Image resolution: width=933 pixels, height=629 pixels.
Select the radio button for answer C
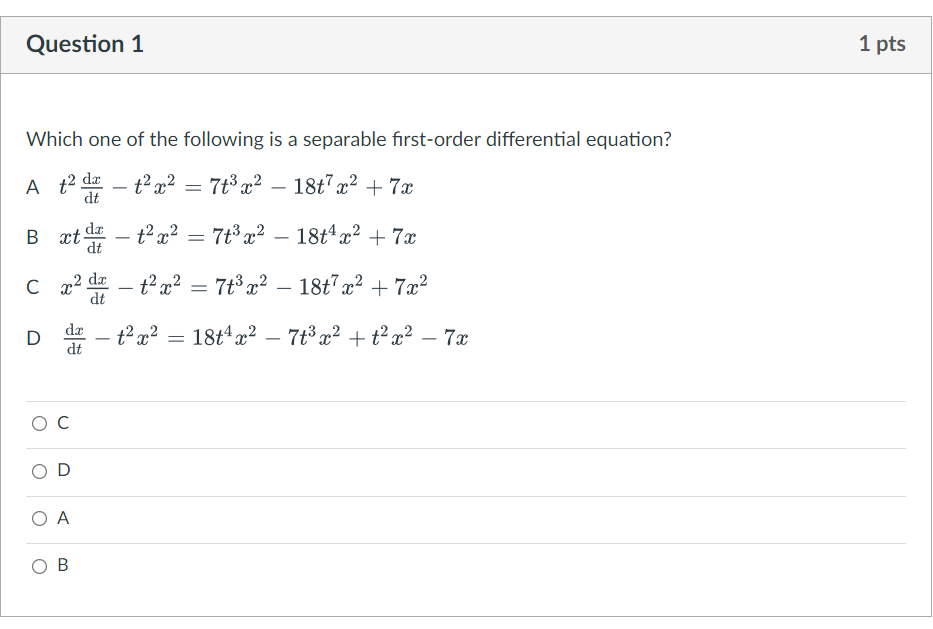38,423
